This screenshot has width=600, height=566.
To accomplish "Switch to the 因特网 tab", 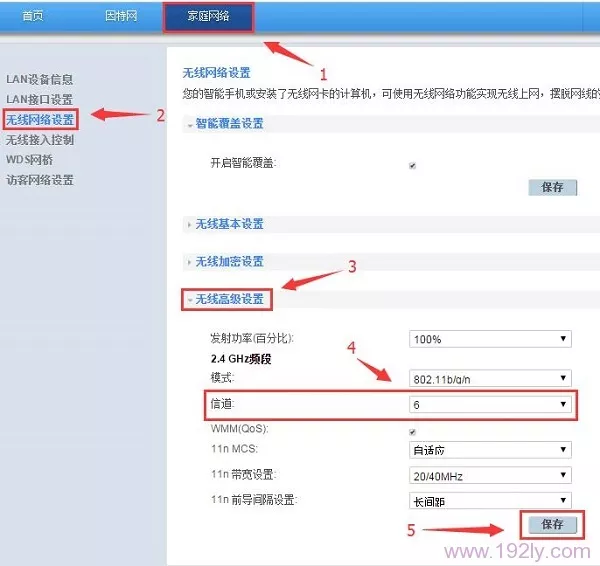I will tap(121, 16).
